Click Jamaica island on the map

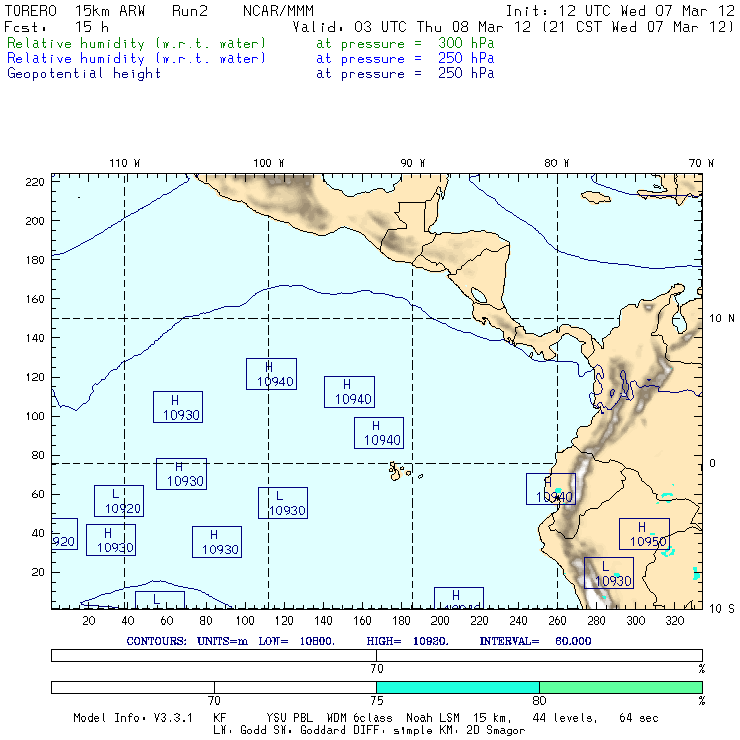click(x=596, y=197)
